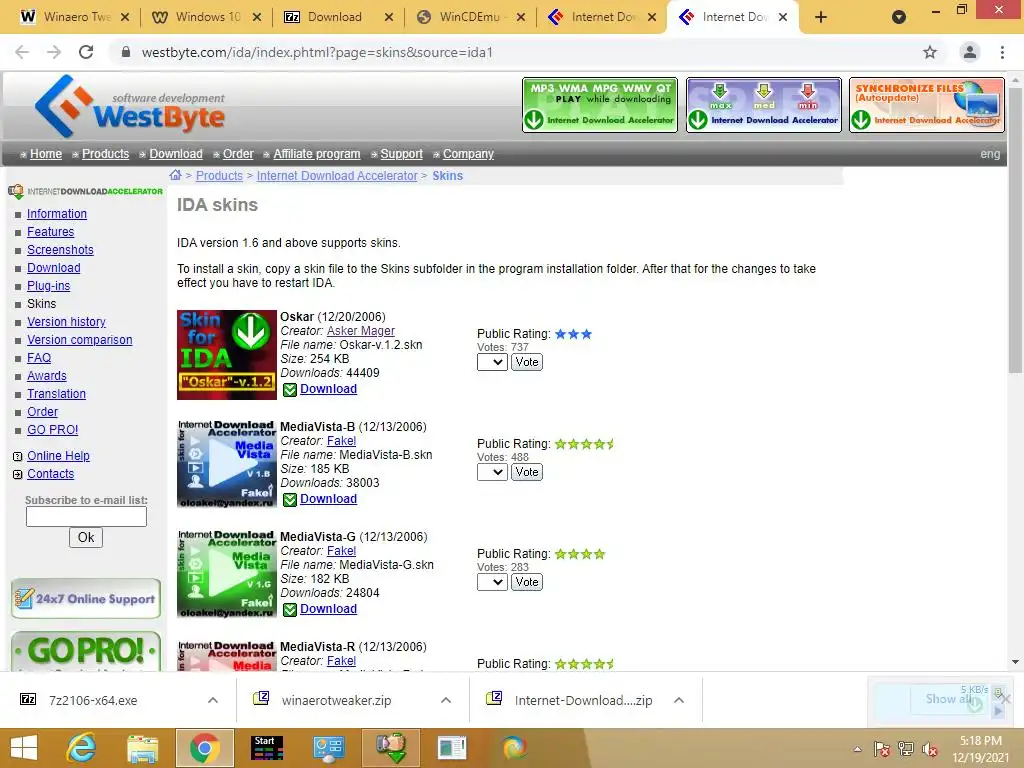Screen dimensions: 1024x768
Task: Open Online Help sidebar link
Action: click(x=58, y=456)
